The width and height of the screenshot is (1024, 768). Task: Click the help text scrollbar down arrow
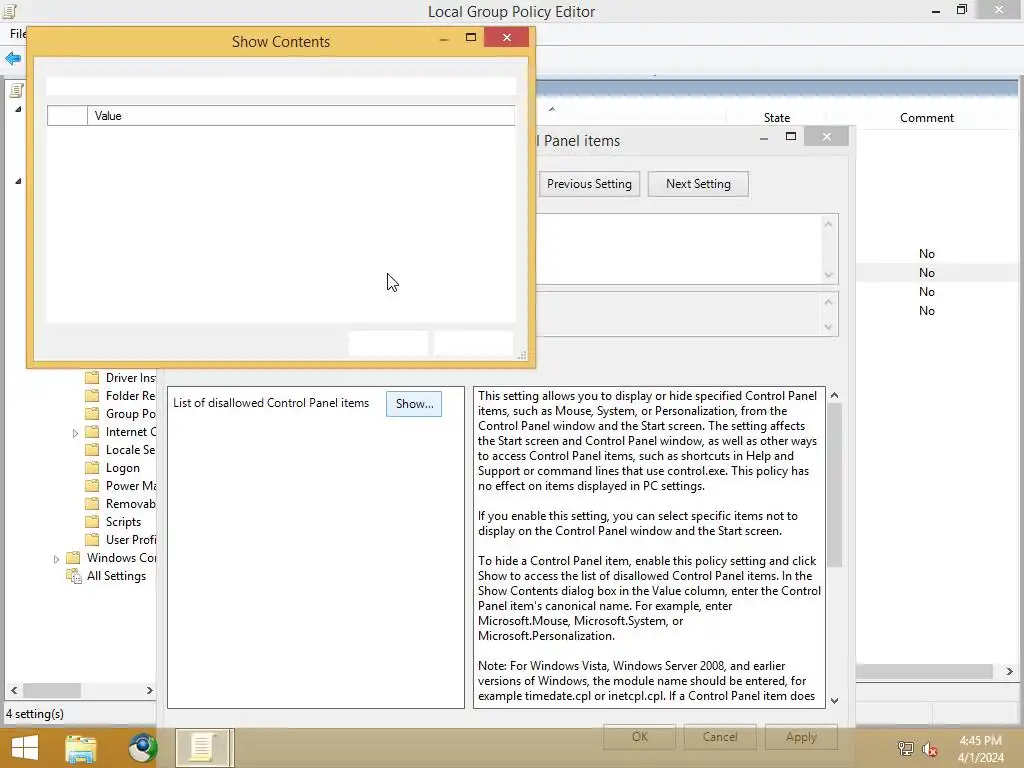pos(834,700)
